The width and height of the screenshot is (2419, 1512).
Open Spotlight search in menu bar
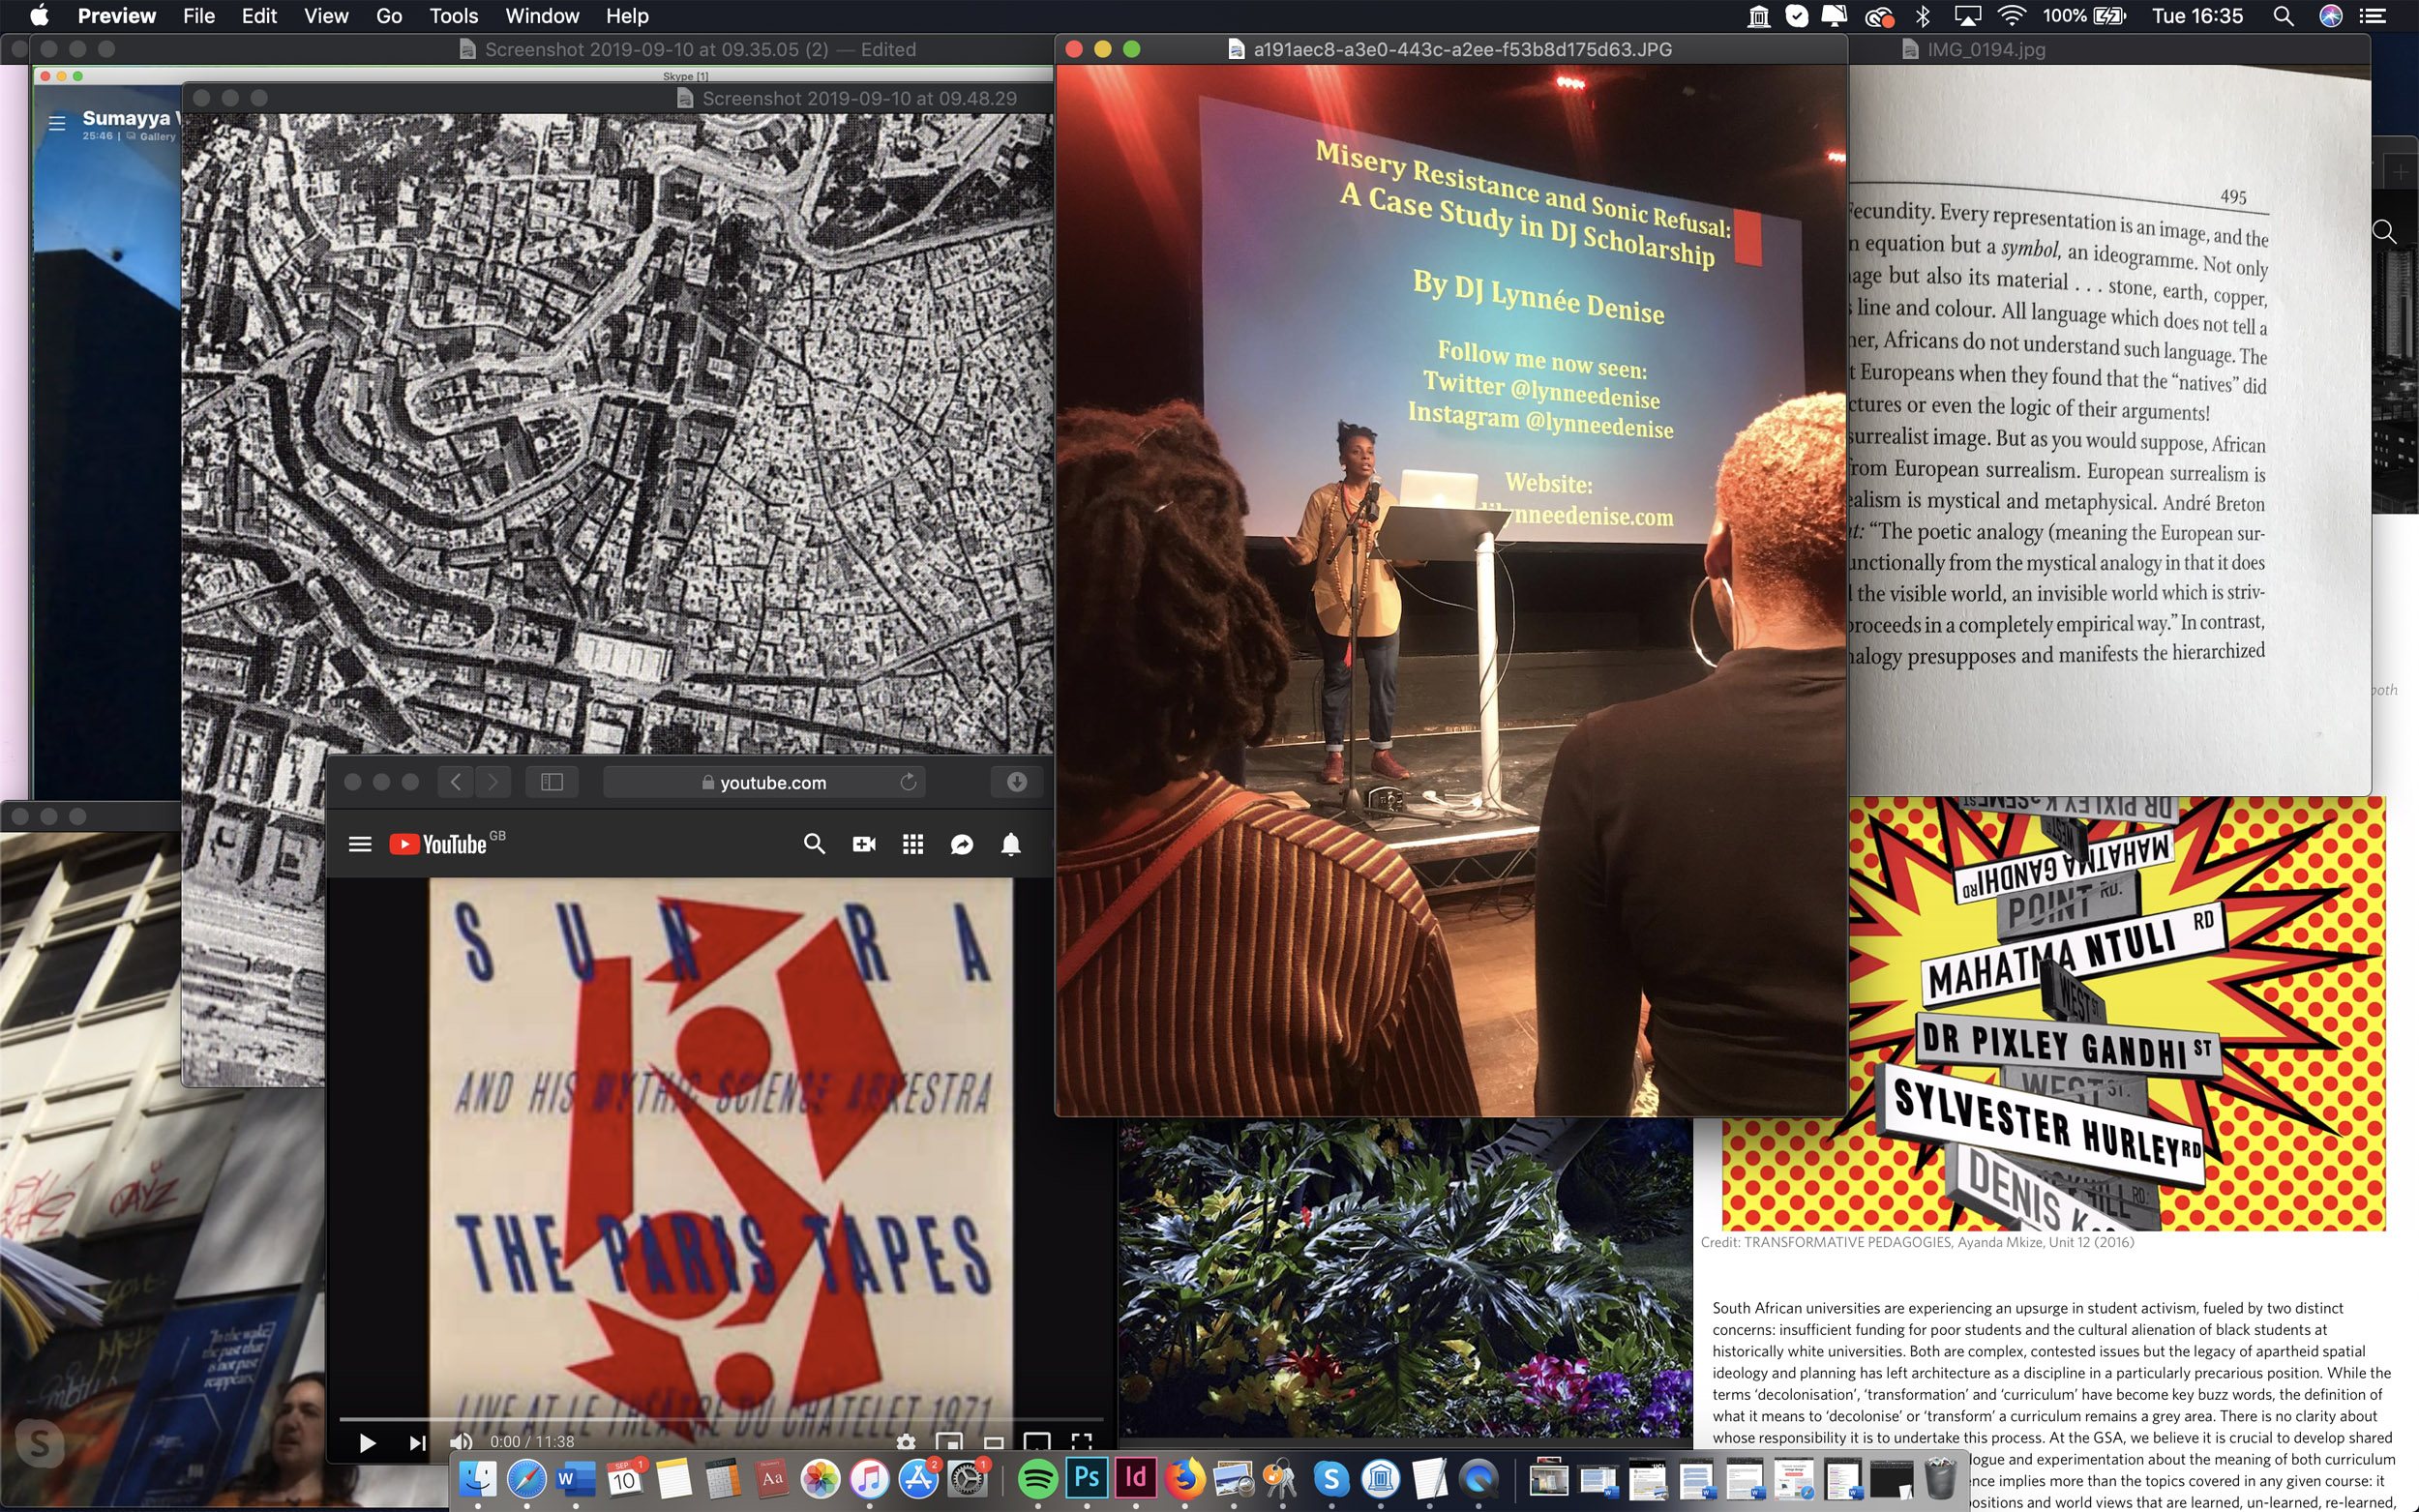pyautogui.click(x=2283, y=16)
